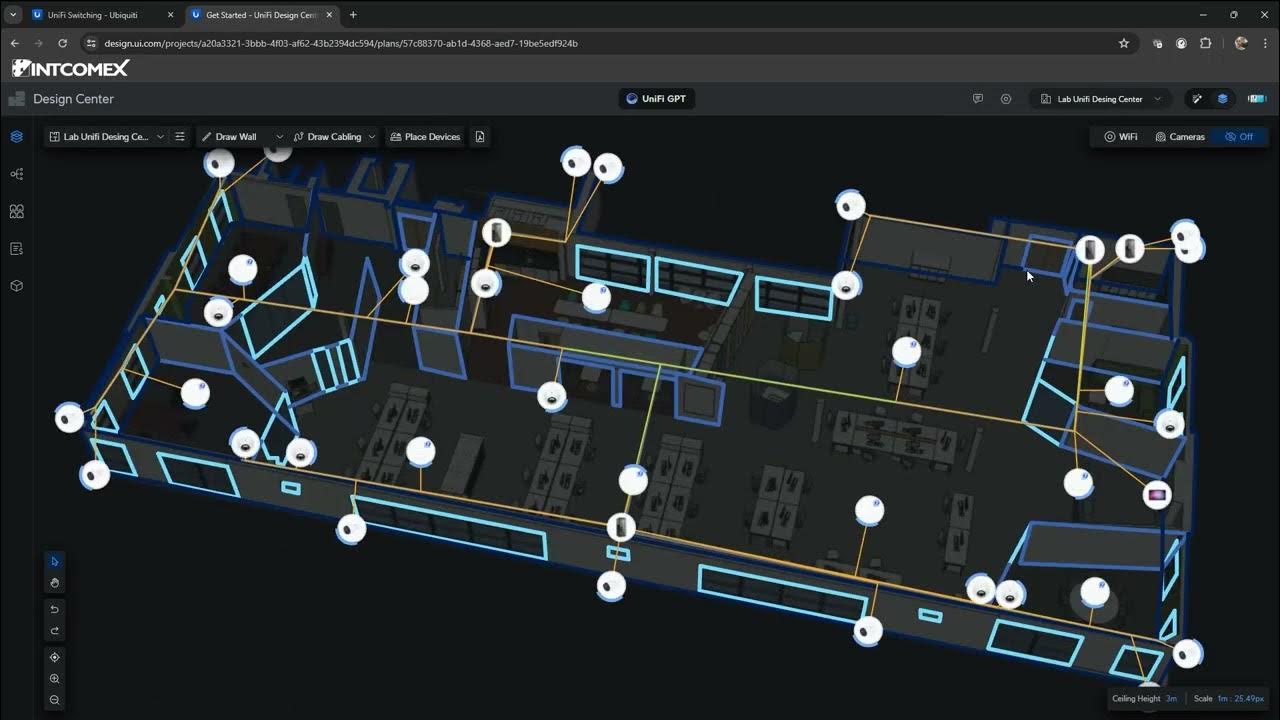Select the wall-mounted device near the top center
Image resolution: width=1280 pixels, height=720 pixels.
click(496, 233)
